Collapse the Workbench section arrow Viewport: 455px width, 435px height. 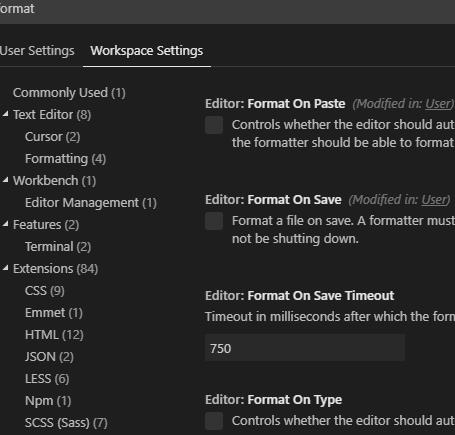click(x=5, y=180)
